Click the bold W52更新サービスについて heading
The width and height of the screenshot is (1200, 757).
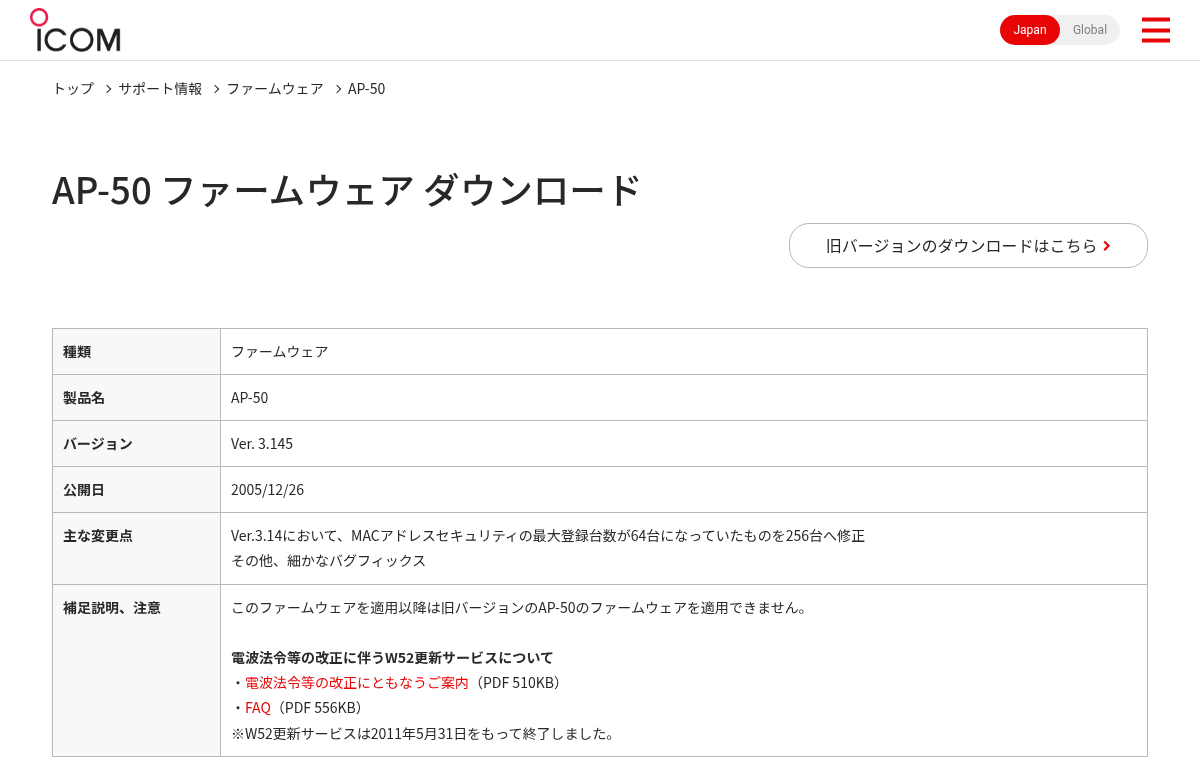392,657
